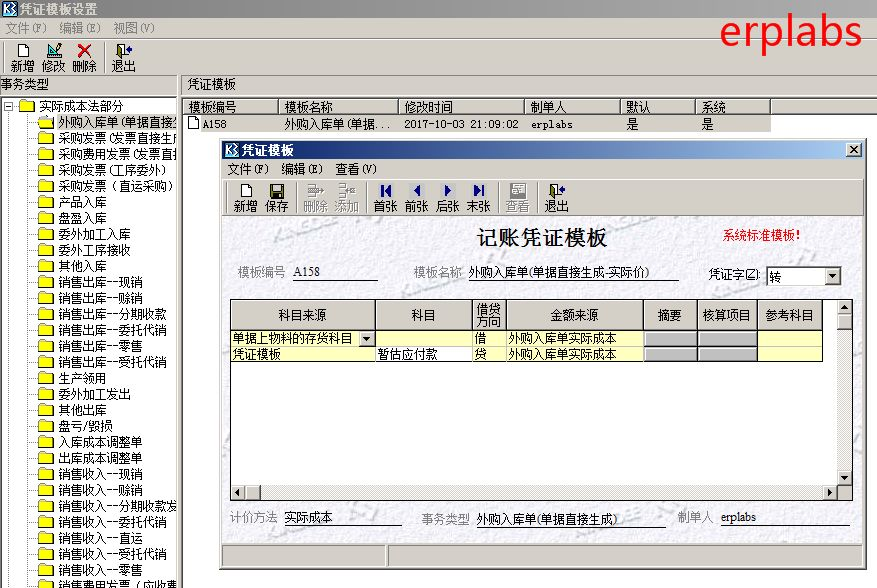This screenshot has width=877, height=588.
Task: Open 文件(F) menu in main window
Action: tap(26, 27)
